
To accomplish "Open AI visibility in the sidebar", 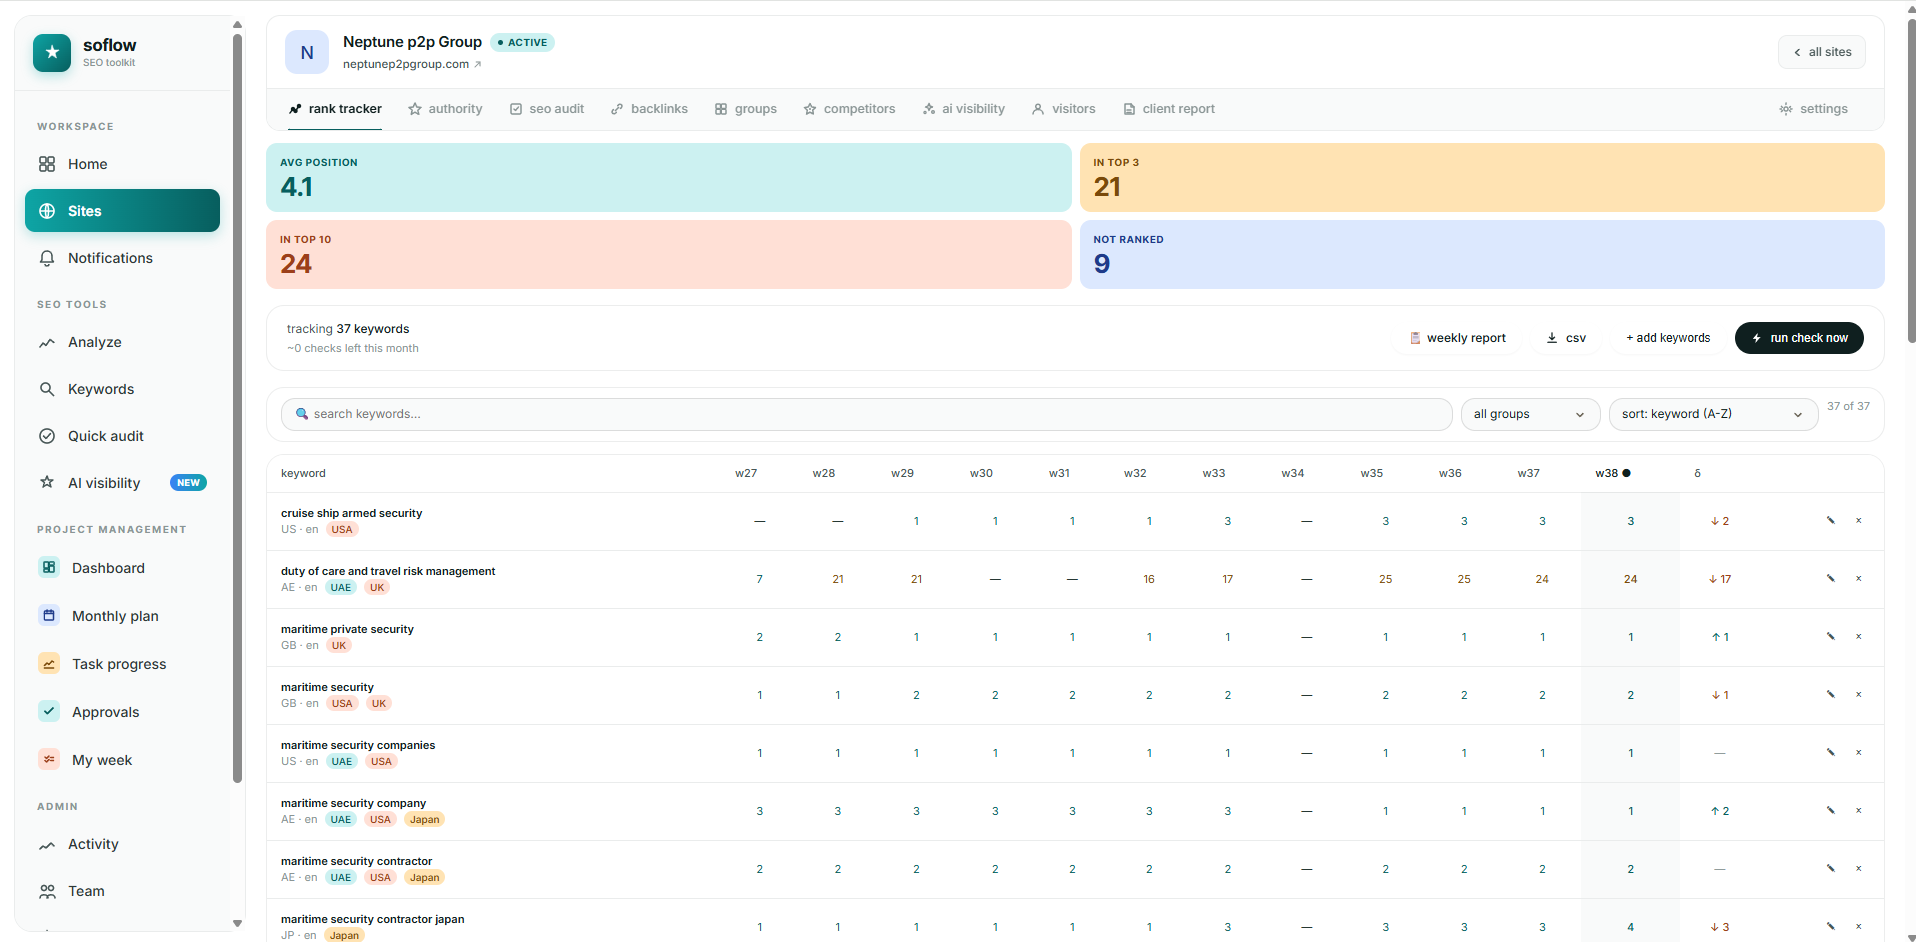I will click(x=122, y=483).
